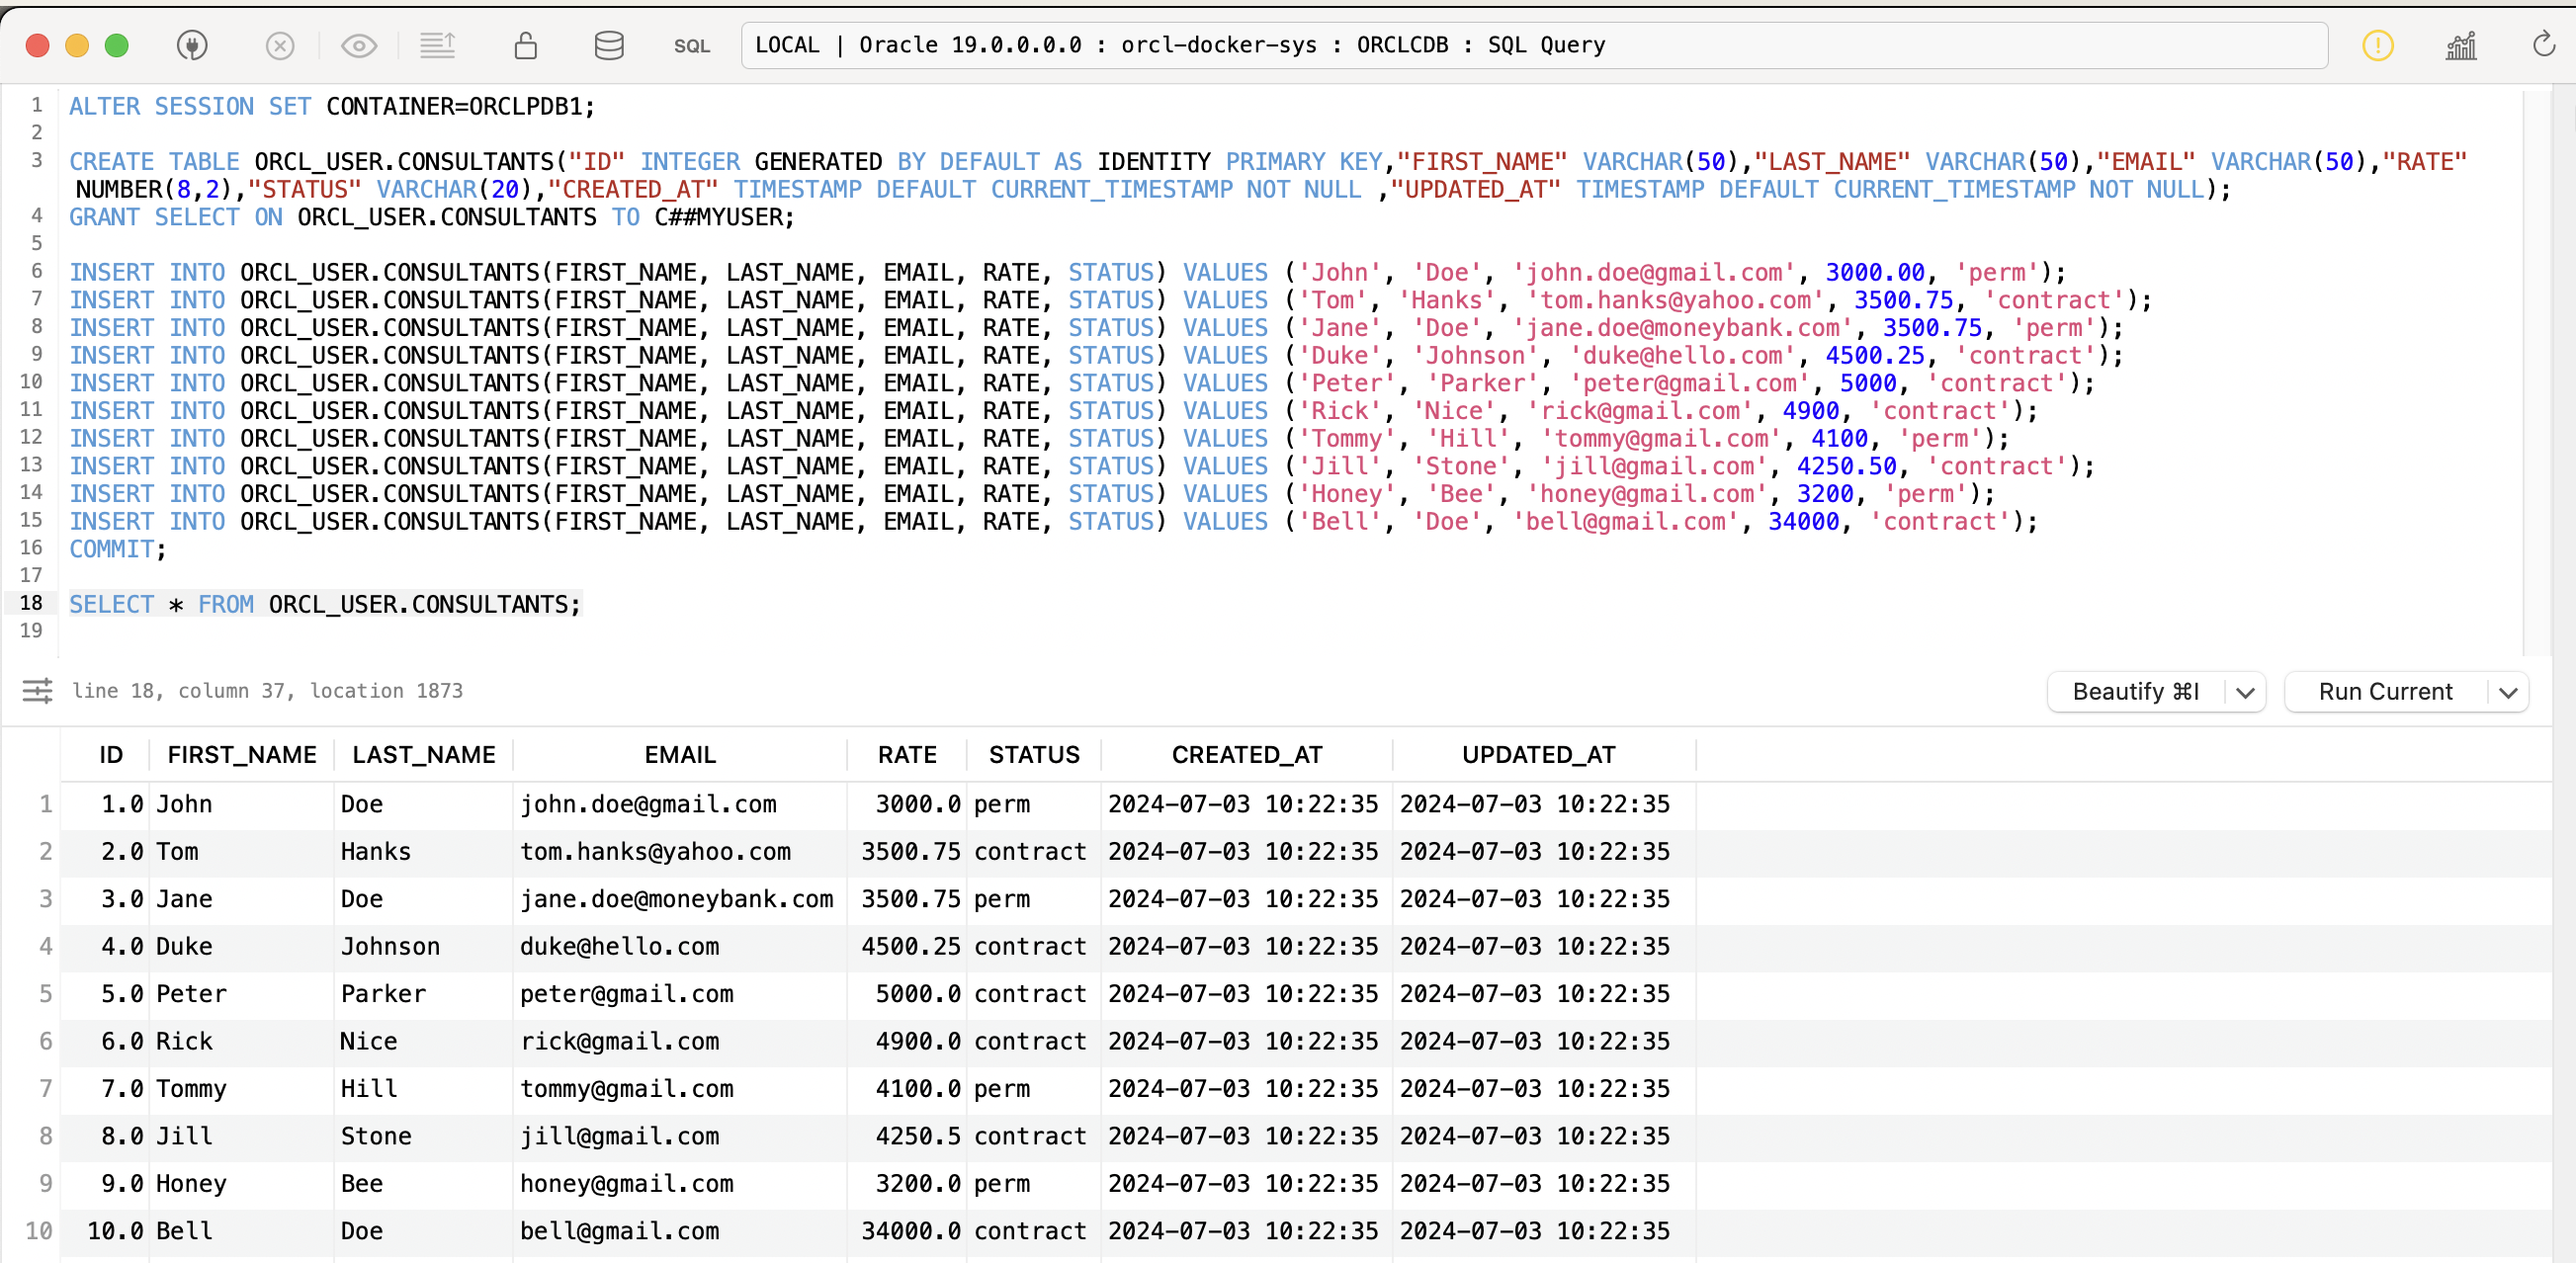Viewport: 2576px width, 1263px height.
Task: Click the yellow warning alert icon
Action: 2377,45
